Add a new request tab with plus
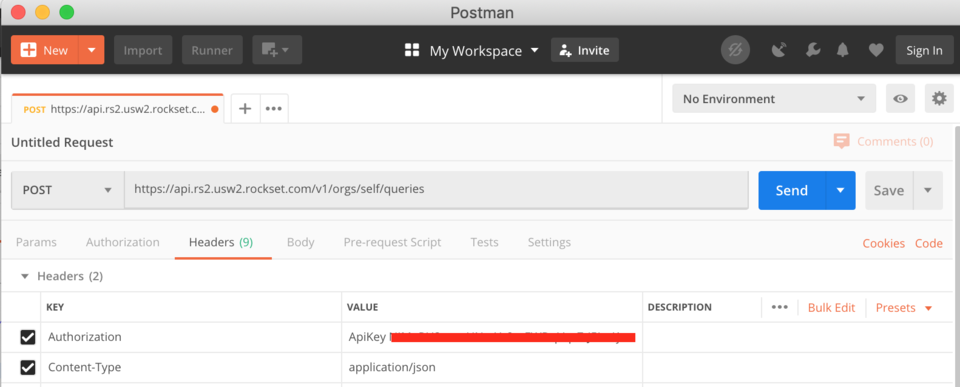 pyautogui.click(x=245, y=108)
